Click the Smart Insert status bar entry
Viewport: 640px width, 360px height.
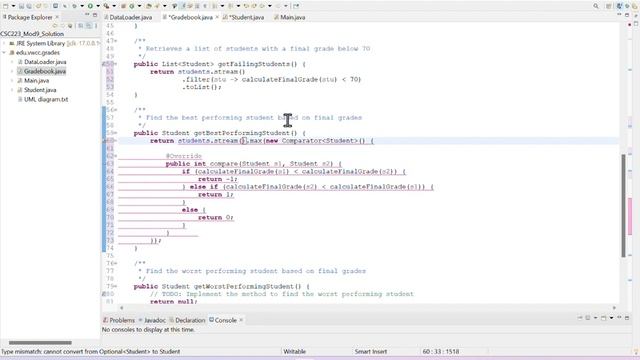(371, 351)
